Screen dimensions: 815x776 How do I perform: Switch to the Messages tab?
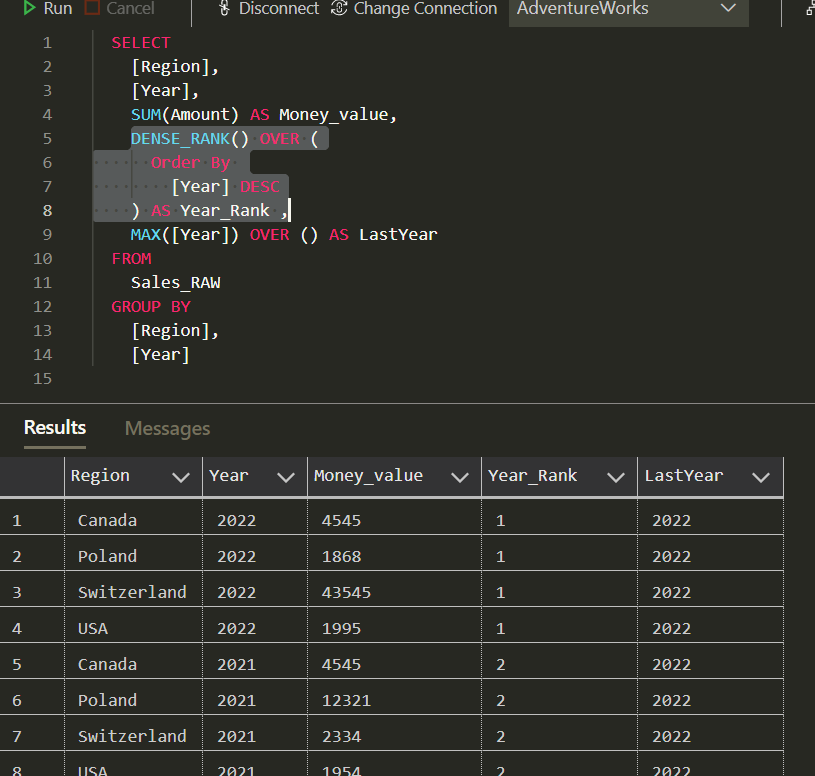click(166, 428)
